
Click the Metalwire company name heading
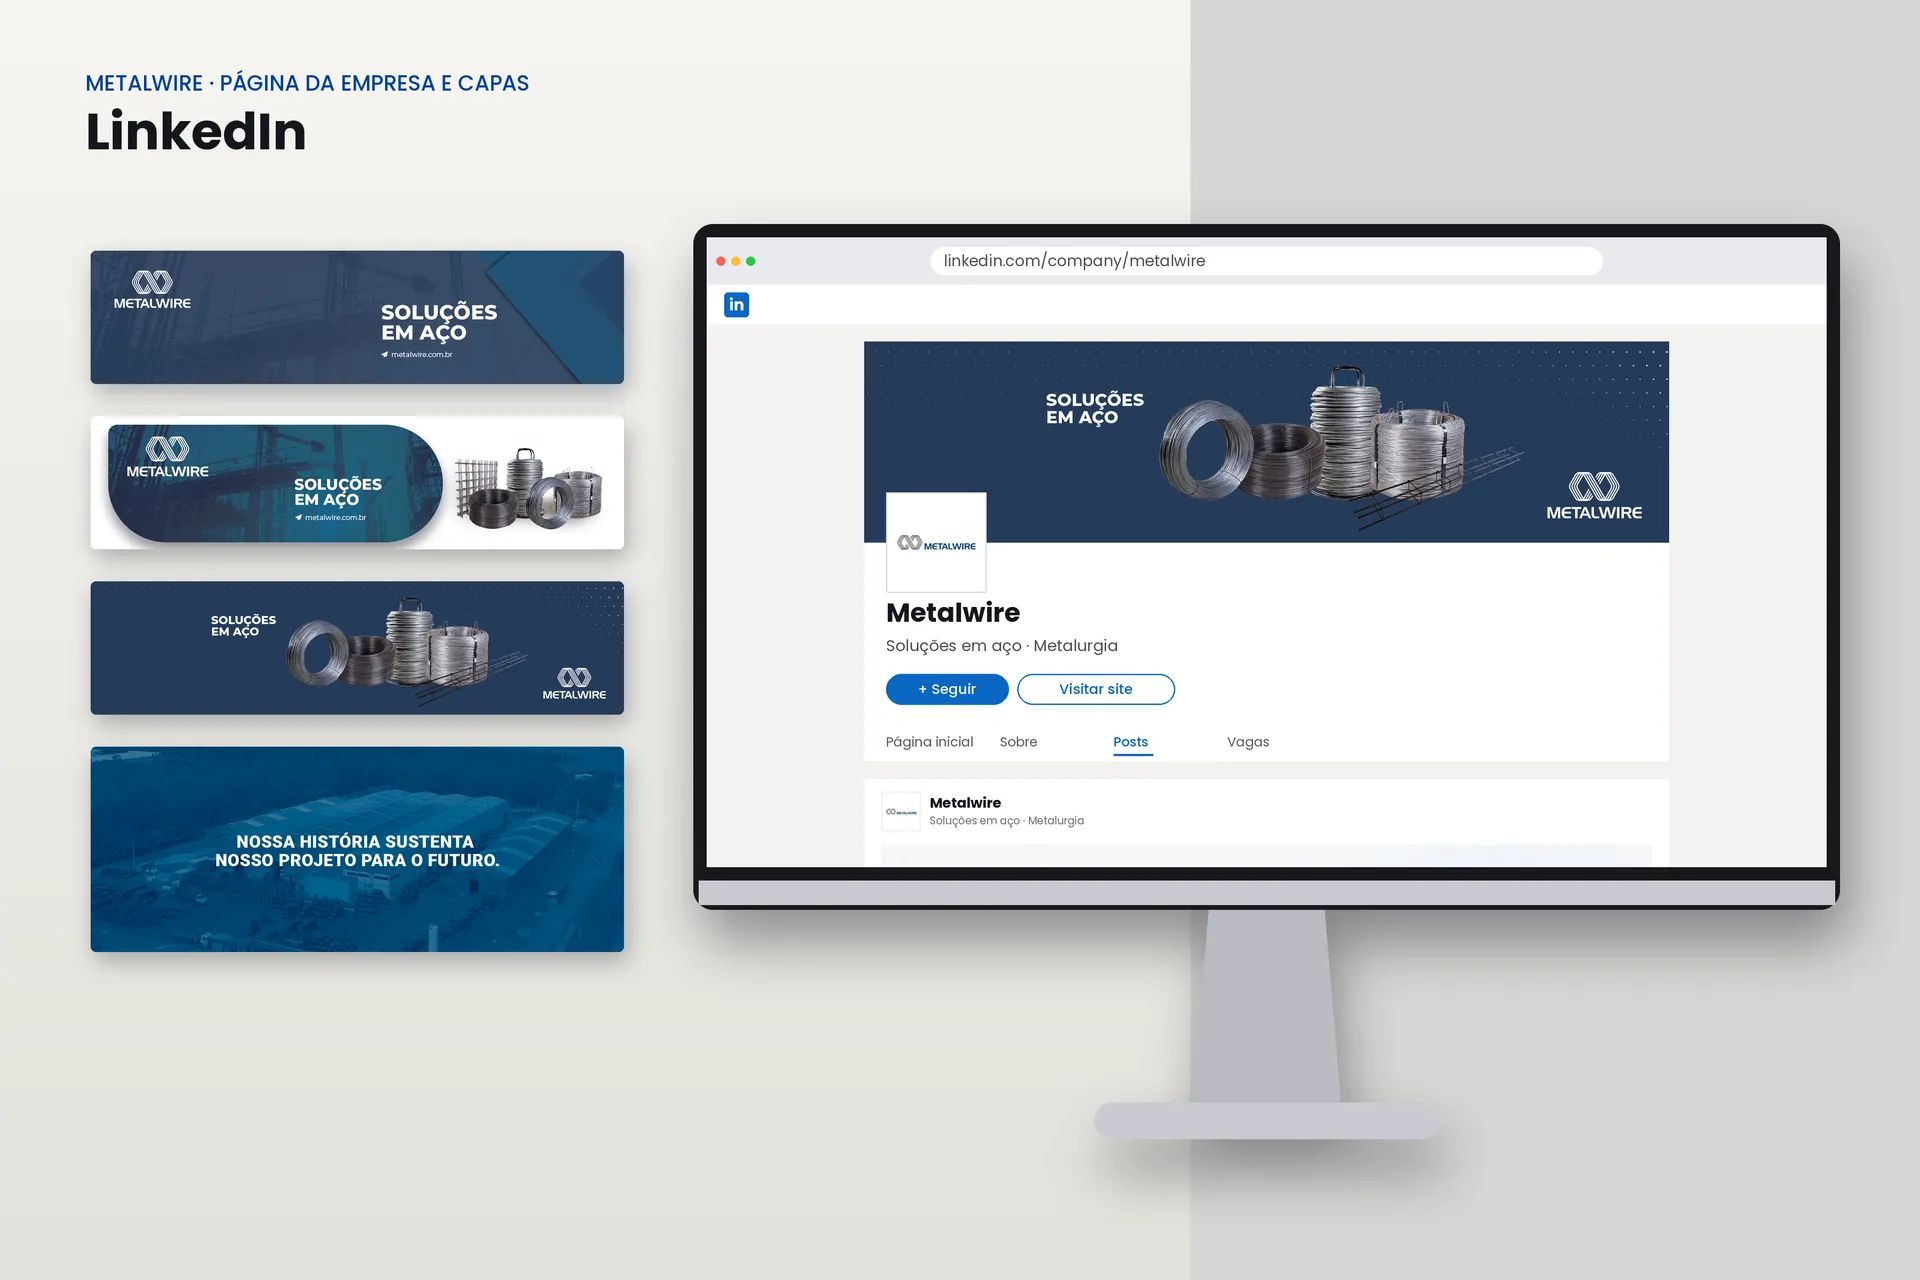[x=953, y=612]
